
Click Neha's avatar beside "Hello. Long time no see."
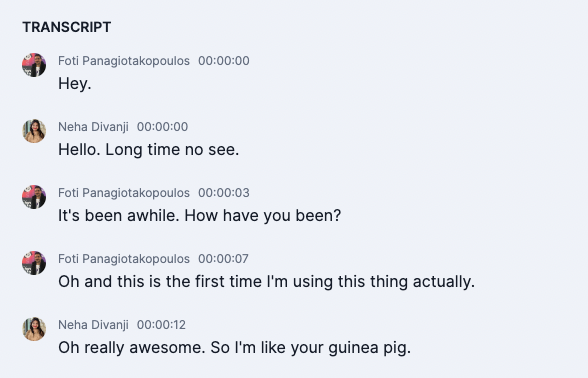[x=34, y=131]
